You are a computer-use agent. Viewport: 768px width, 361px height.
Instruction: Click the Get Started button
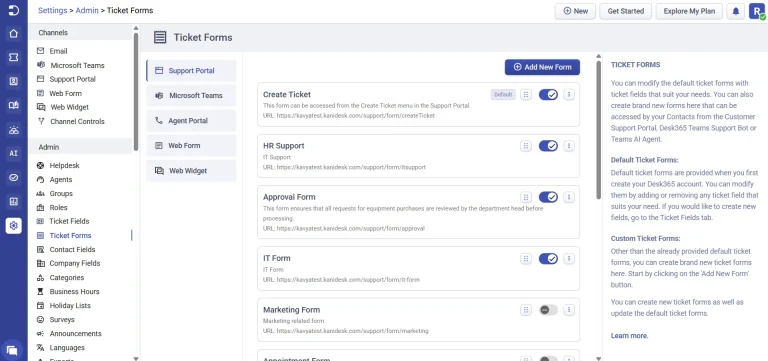(x=625, y=11)
